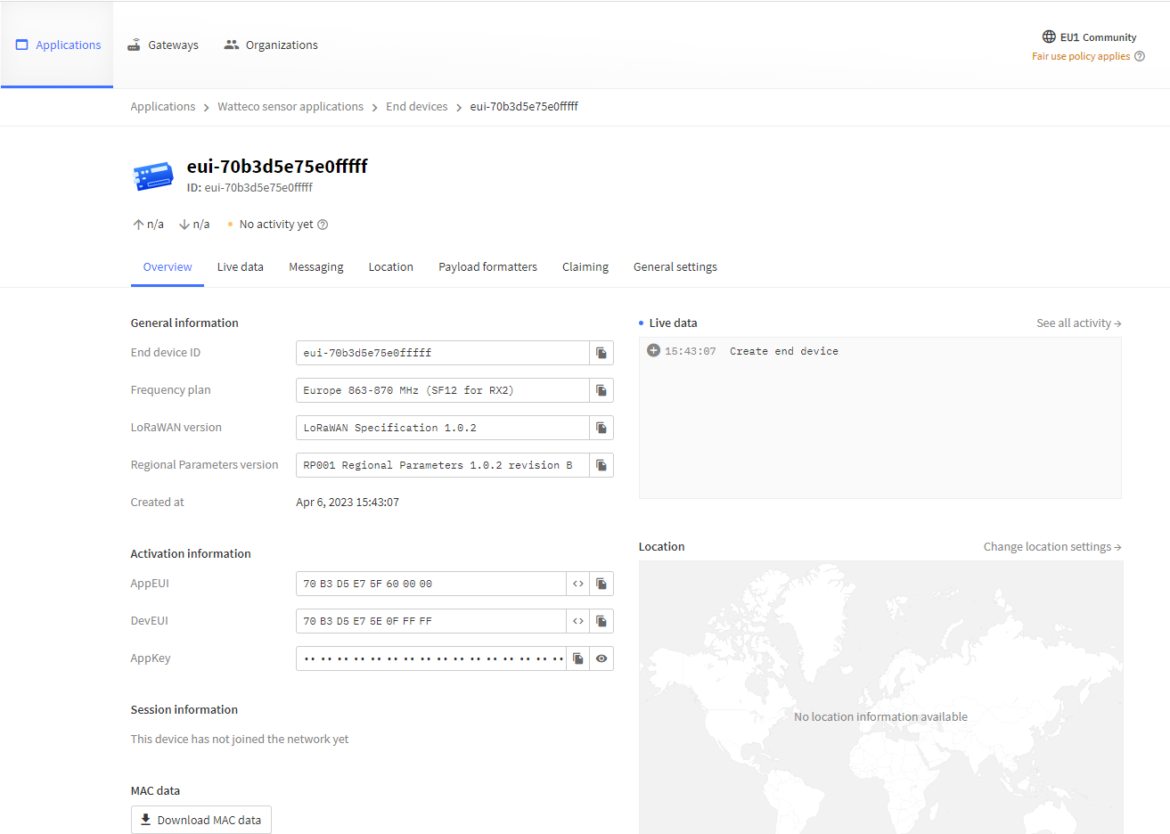The width and height of the screenshot is (1170, 834).
Task: Switch to the Live data tab
Action: pyautogui.click(x=240, y=267)
